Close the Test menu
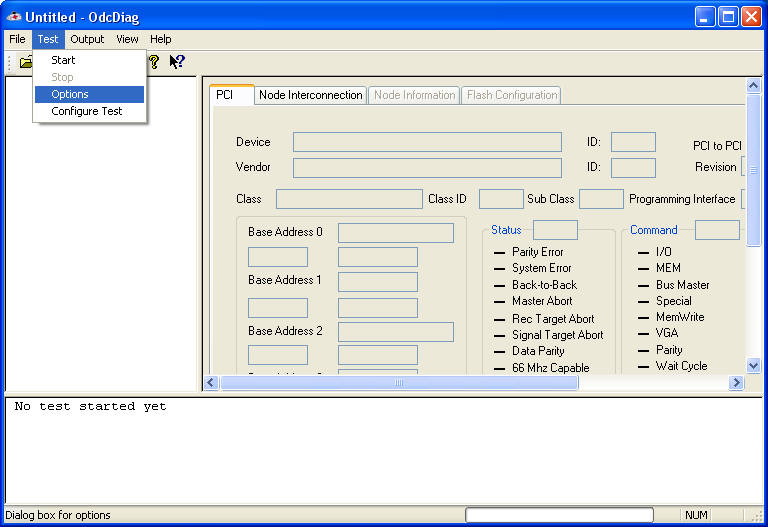This screenshot has height=527, width=768. point(48,39)
